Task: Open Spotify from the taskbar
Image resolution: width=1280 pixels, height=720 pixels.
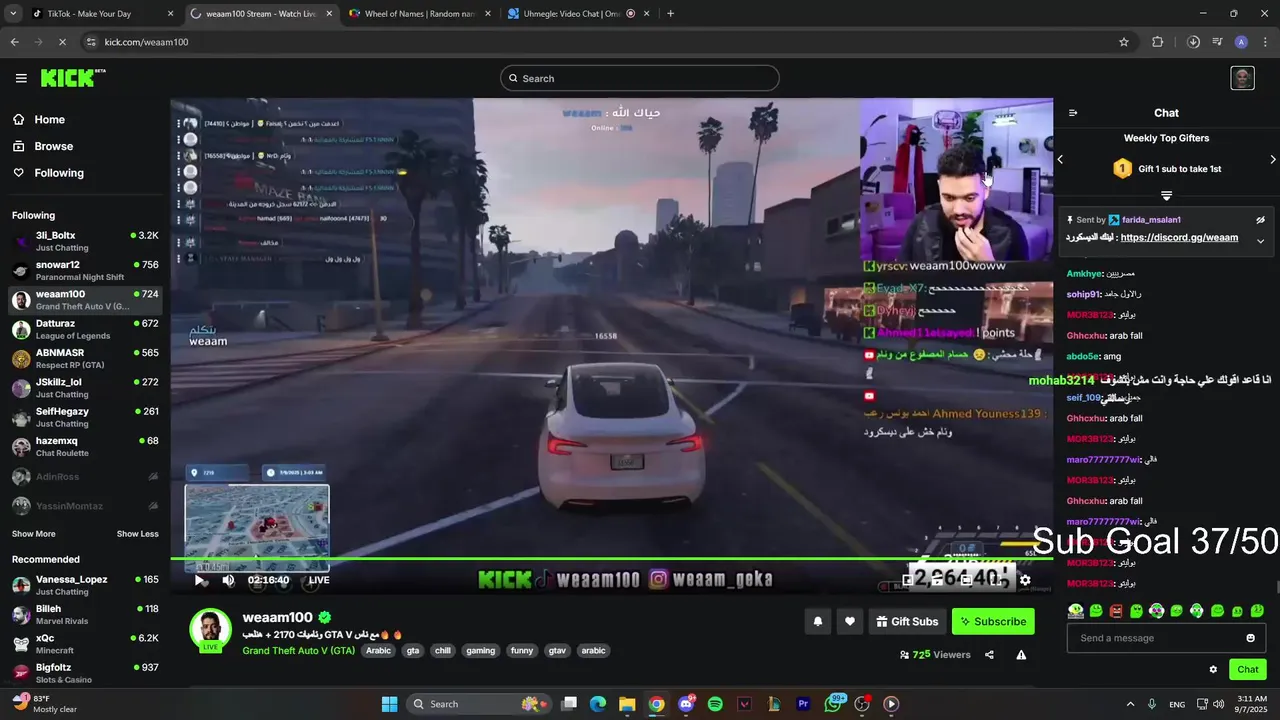Action: click(715, 704)
